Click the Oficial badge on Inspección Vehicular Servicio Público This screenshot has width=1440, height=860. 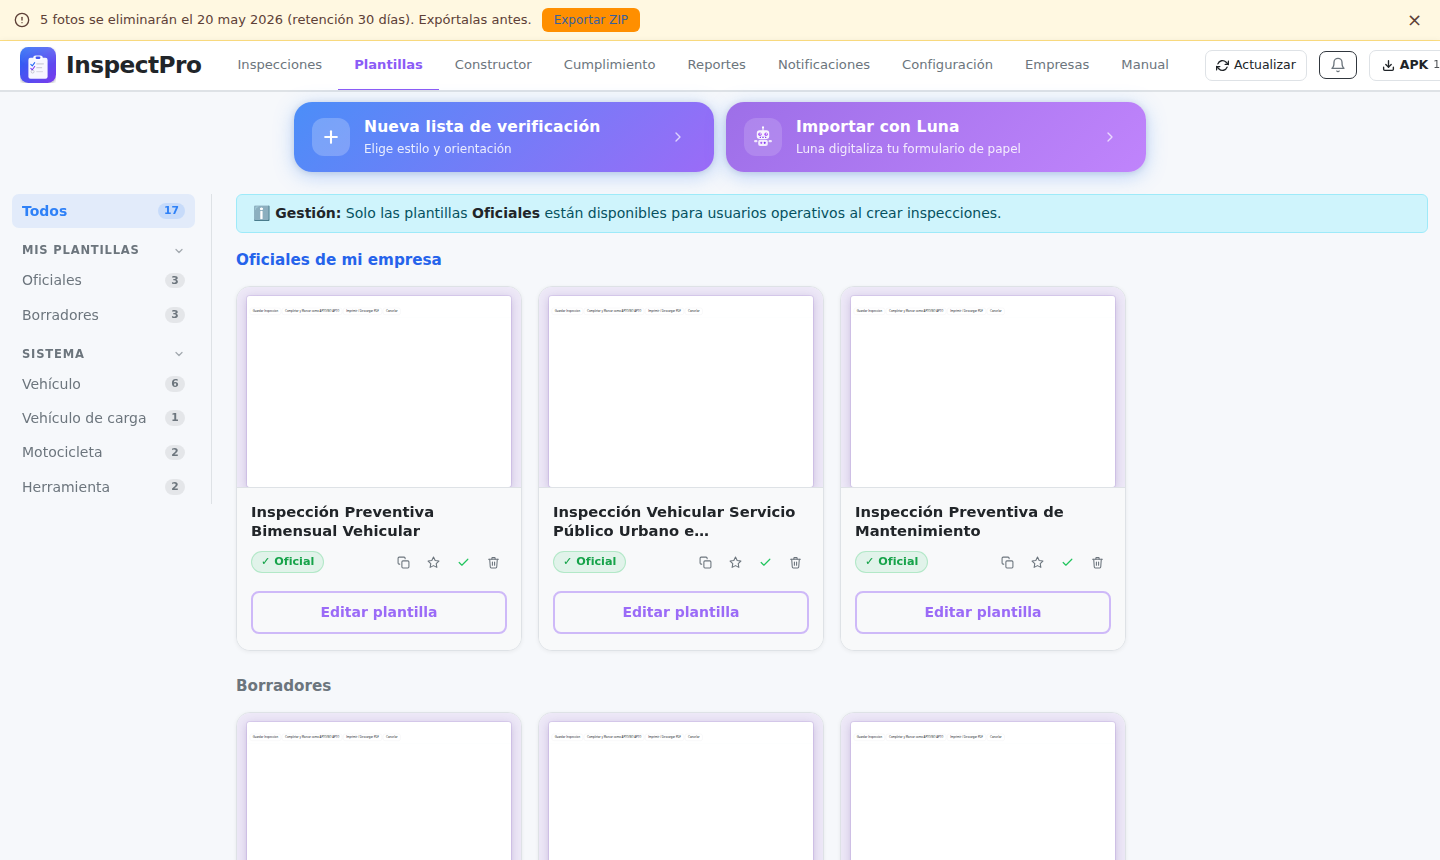tap(589, 562)
